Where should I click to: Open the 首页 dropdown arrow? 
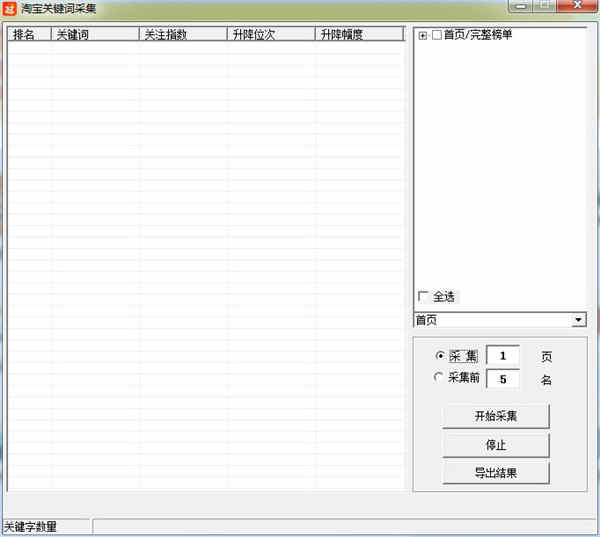coord(579,319)
